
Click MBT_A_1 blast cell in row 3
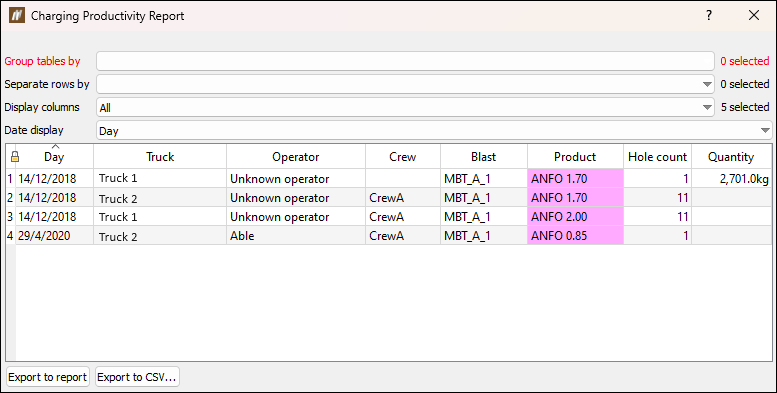[484, 217]
